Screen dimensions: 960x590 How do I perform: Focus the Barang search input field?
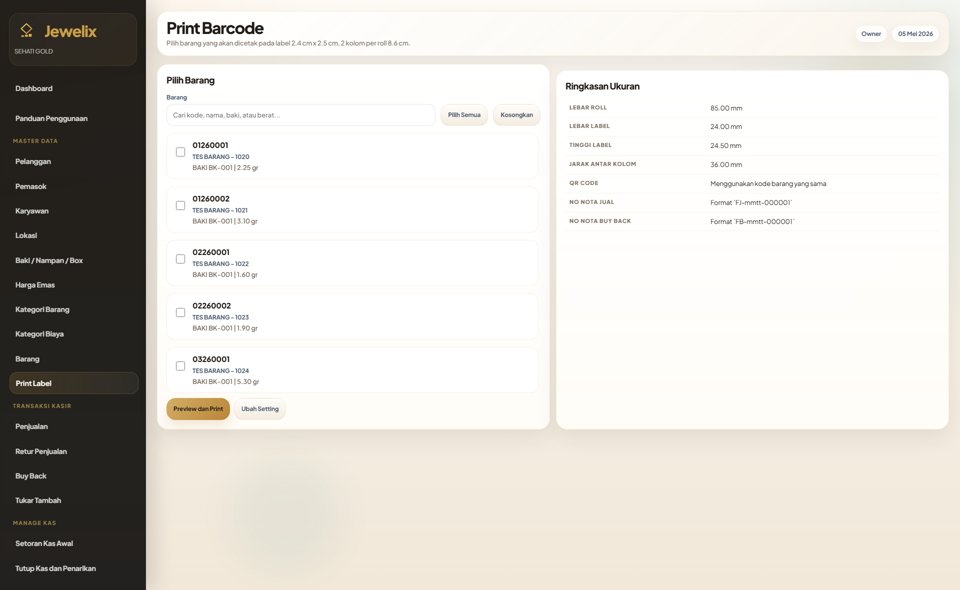click(x=301, y=115)
